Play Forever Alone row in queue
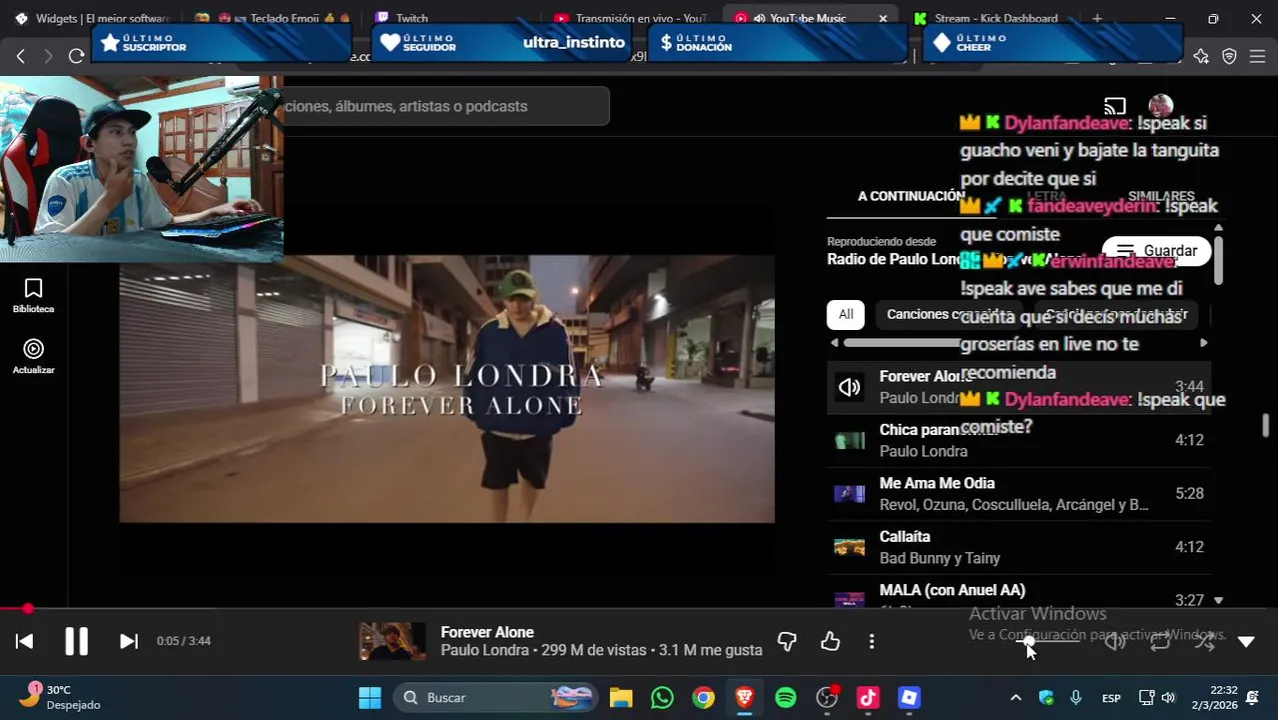The image size is (1278, 720). click(x=1018, y=387)
